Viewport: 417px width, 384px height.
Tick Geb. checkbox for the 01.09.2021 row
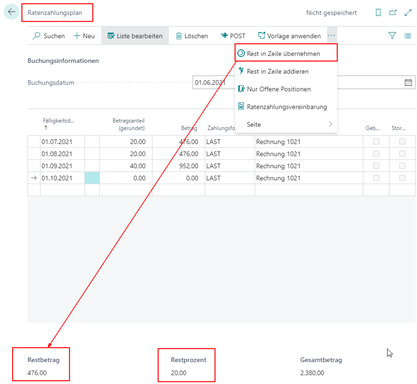click(x=376, y=166)
